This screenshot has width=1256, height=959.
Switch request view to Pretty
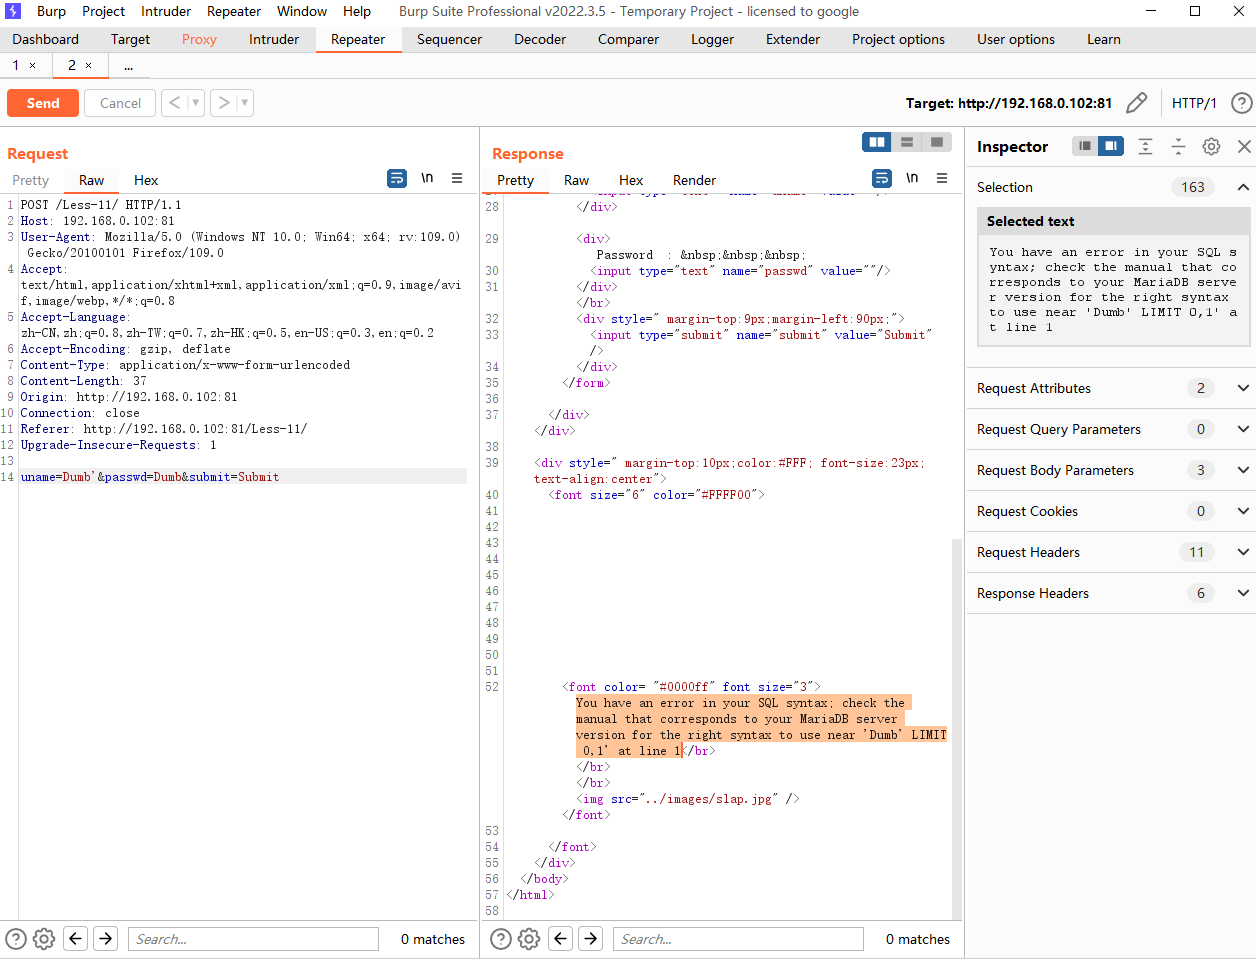click(30, 180)
